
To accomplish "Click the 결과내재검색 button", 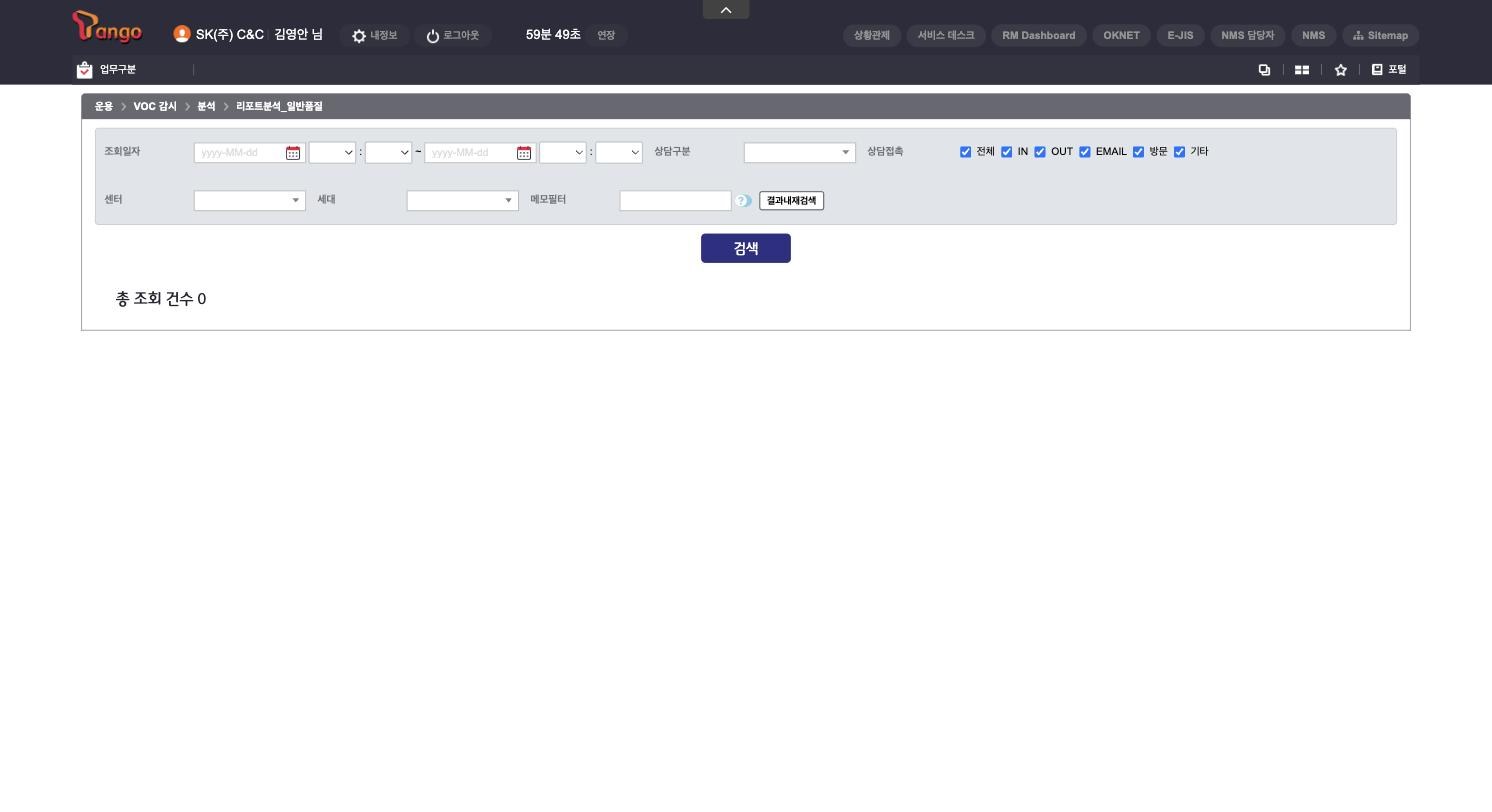I will (x=792, y=201).
